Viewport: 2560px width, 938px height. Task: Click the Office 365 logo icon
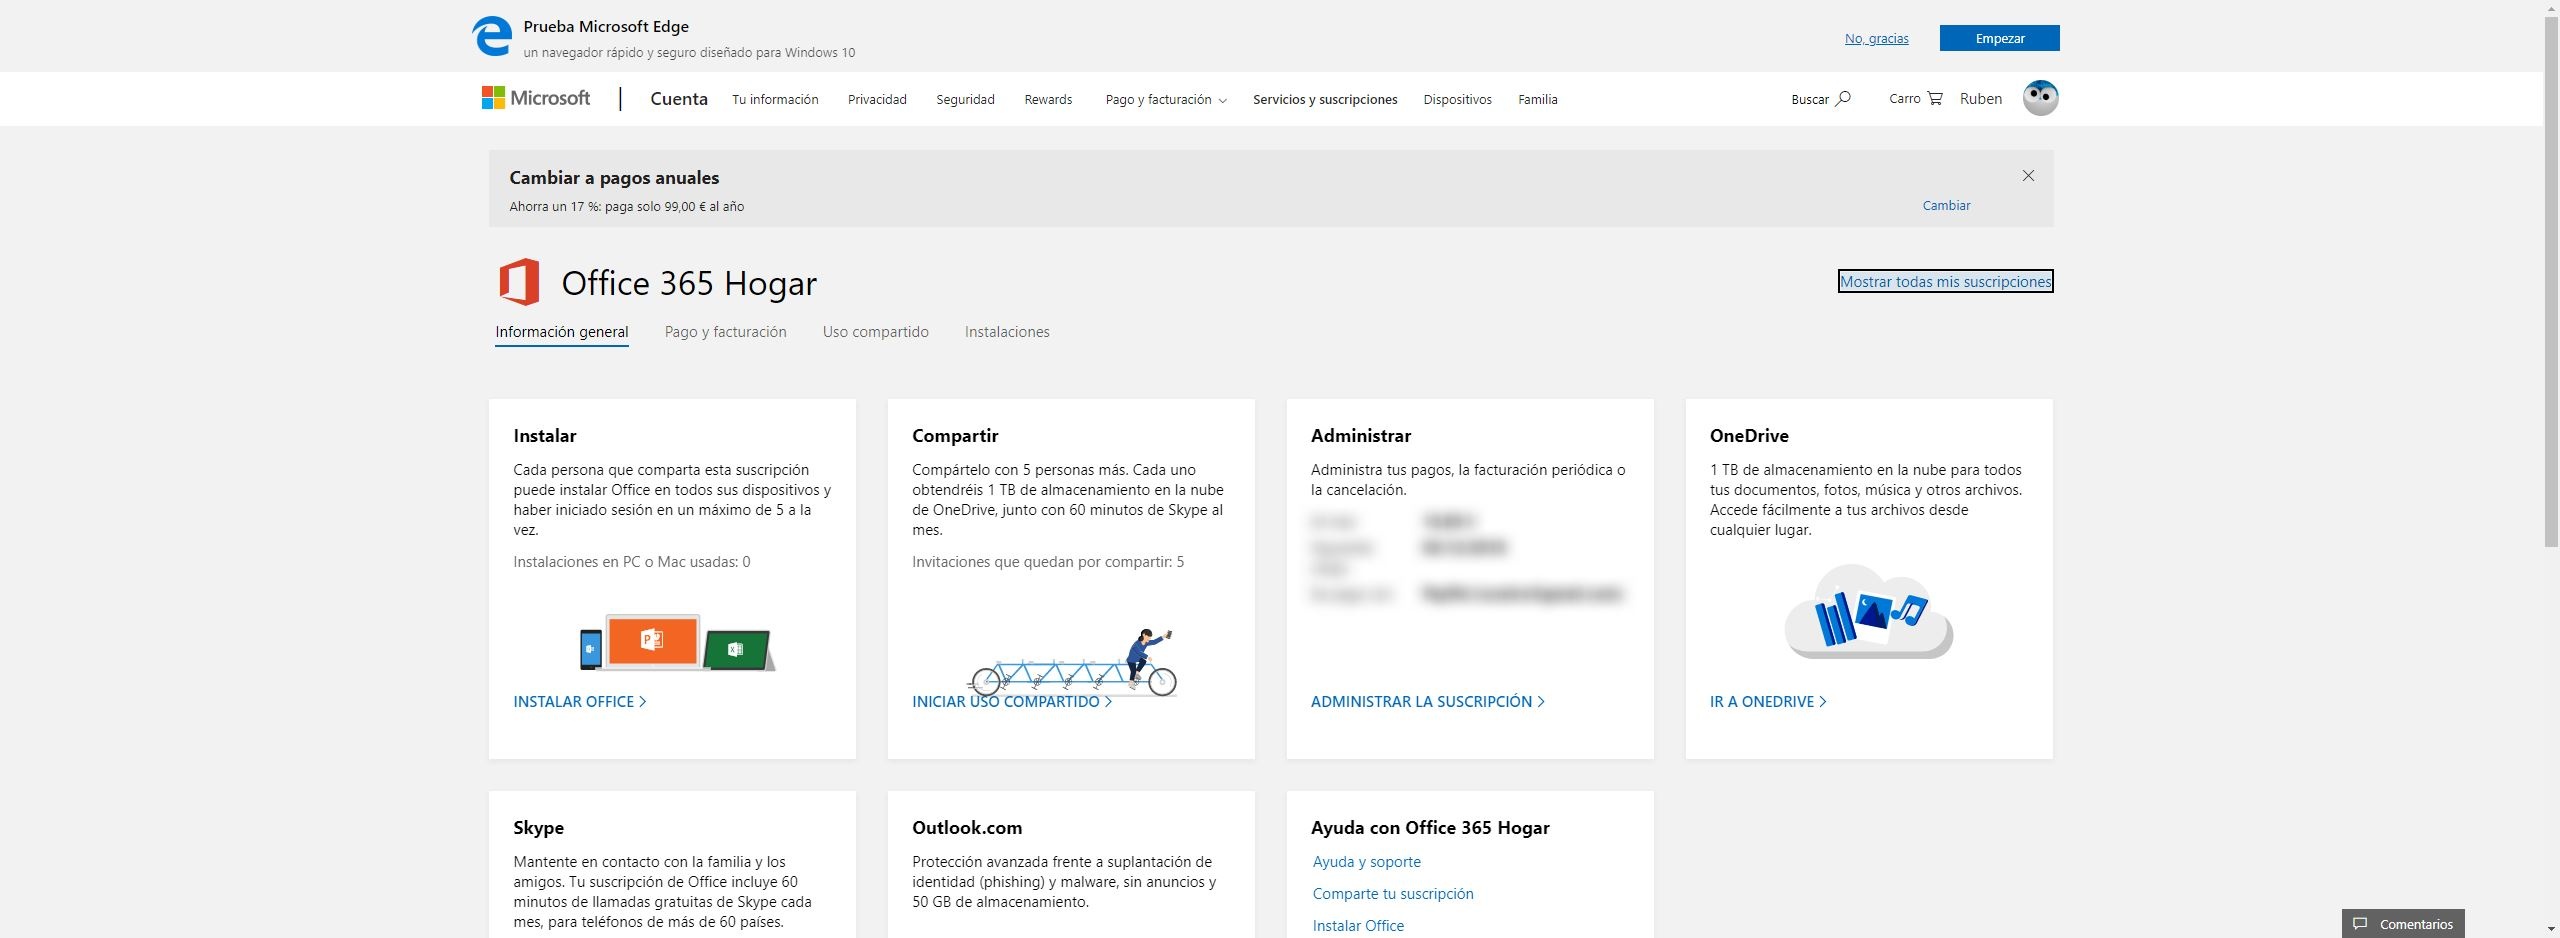click(x=519, y=282)
